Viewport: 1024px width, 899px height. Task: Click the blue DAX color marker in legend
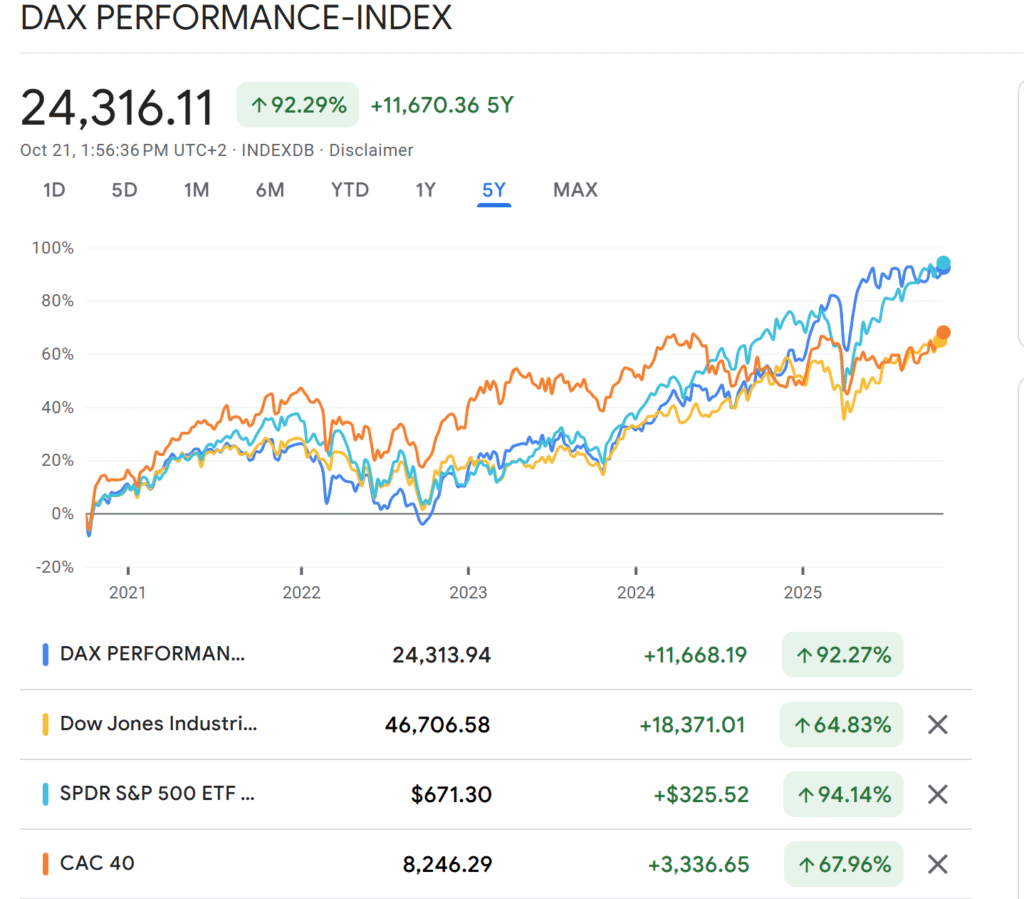[45, 655]
